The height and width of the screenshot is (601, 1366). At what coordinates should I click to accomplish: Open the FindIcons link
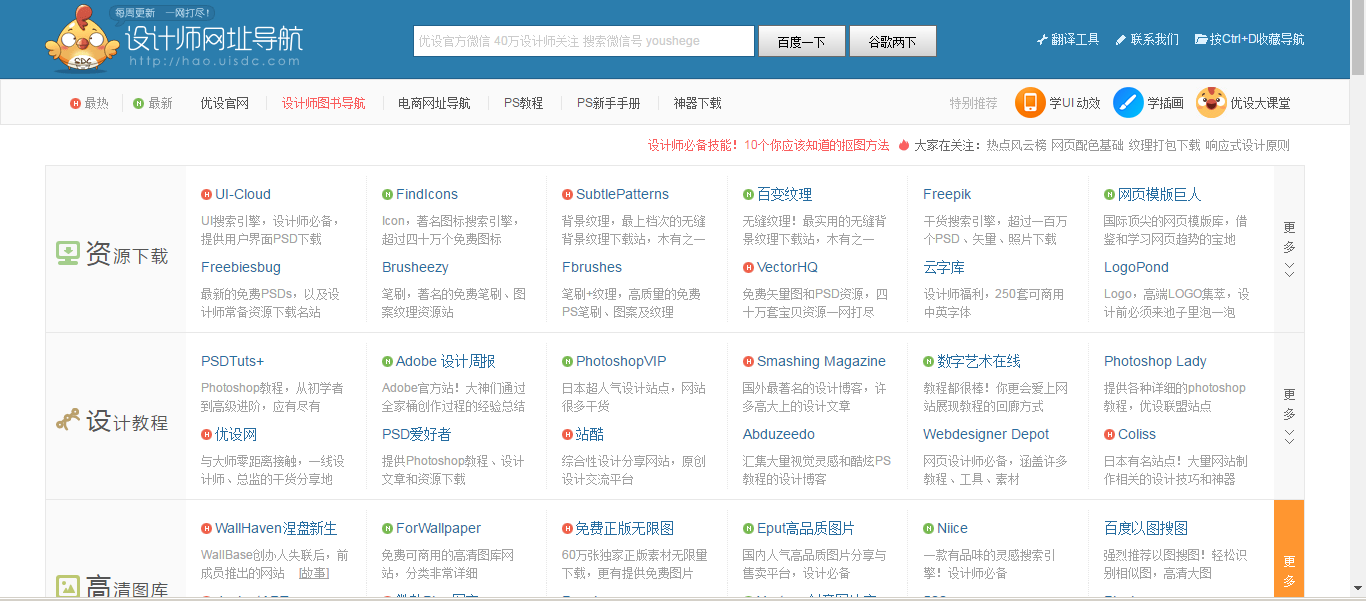[427, 194]
